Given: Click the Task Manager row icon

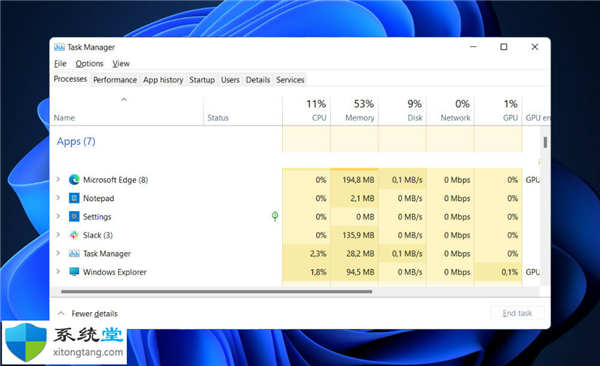Looking at the screenshot, I should (74, 253).
